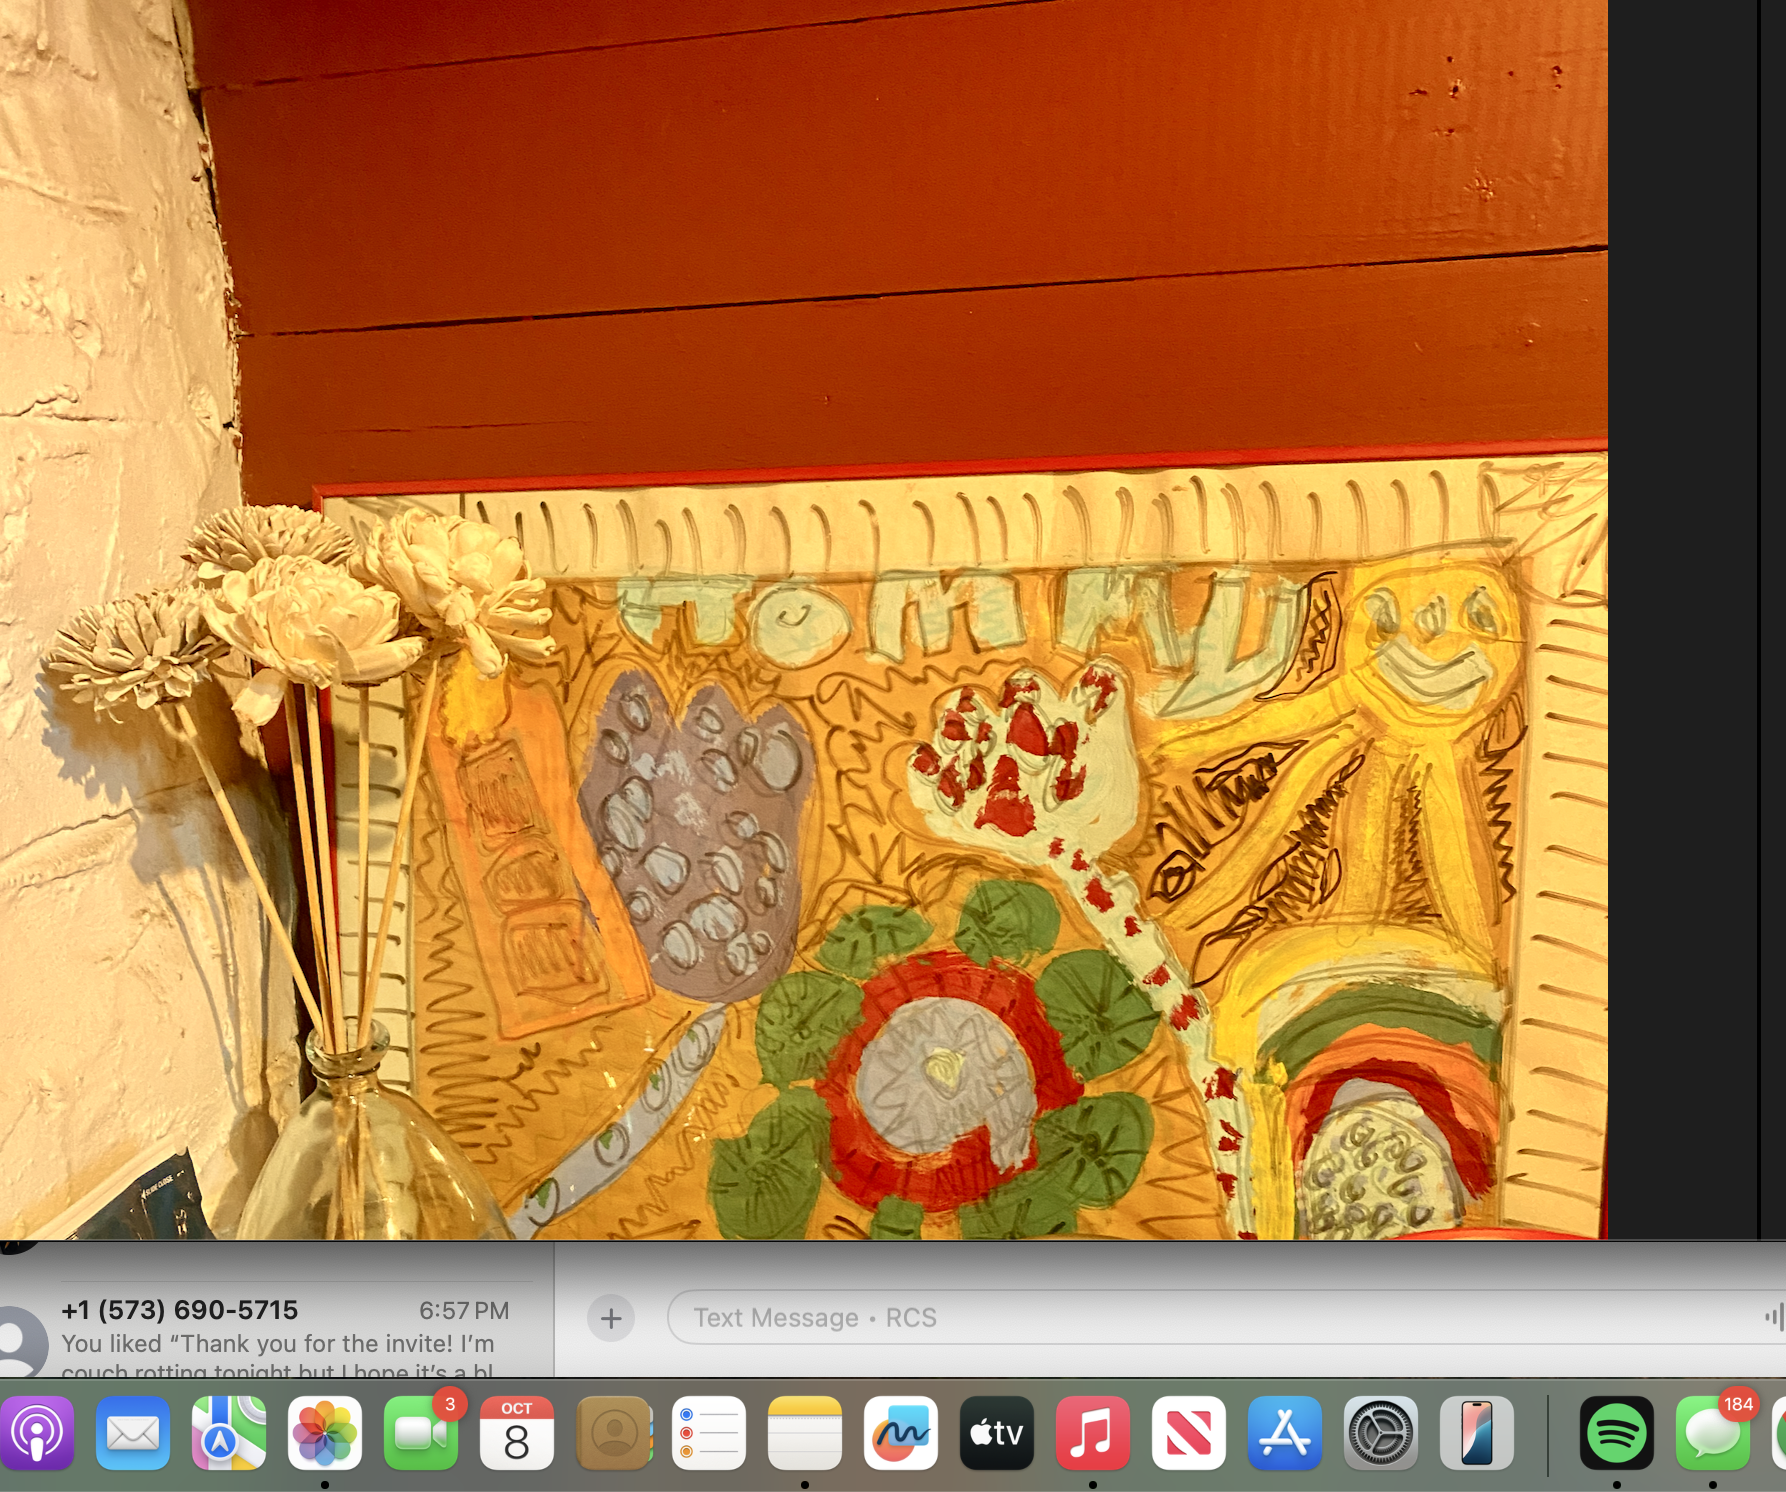Open Apple News from the dock
This screenshot has height=1492, width=1786.
pyautogui.click(x=1189, y=1433)
